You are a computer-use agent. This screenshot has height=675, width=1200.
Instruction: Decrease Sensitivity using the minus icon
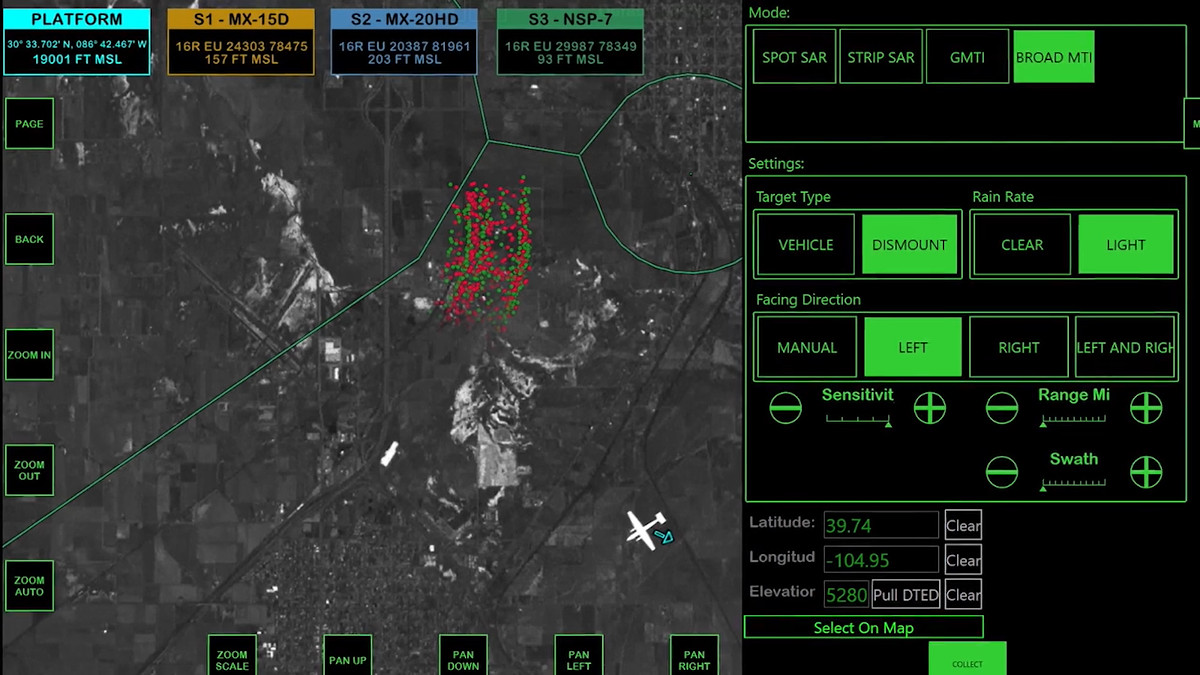[785, 408]
